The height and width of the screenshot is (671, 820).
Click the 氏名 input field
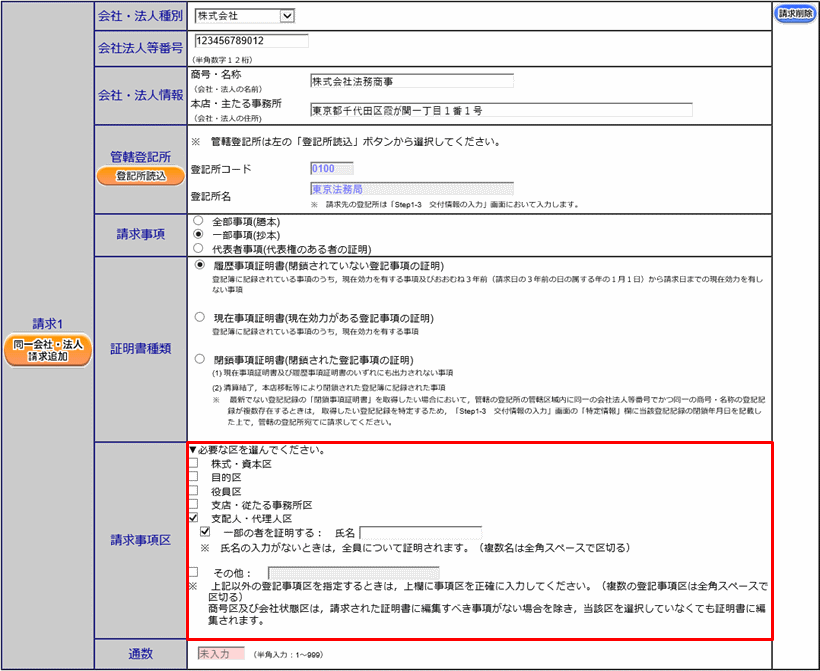(420, 533)
